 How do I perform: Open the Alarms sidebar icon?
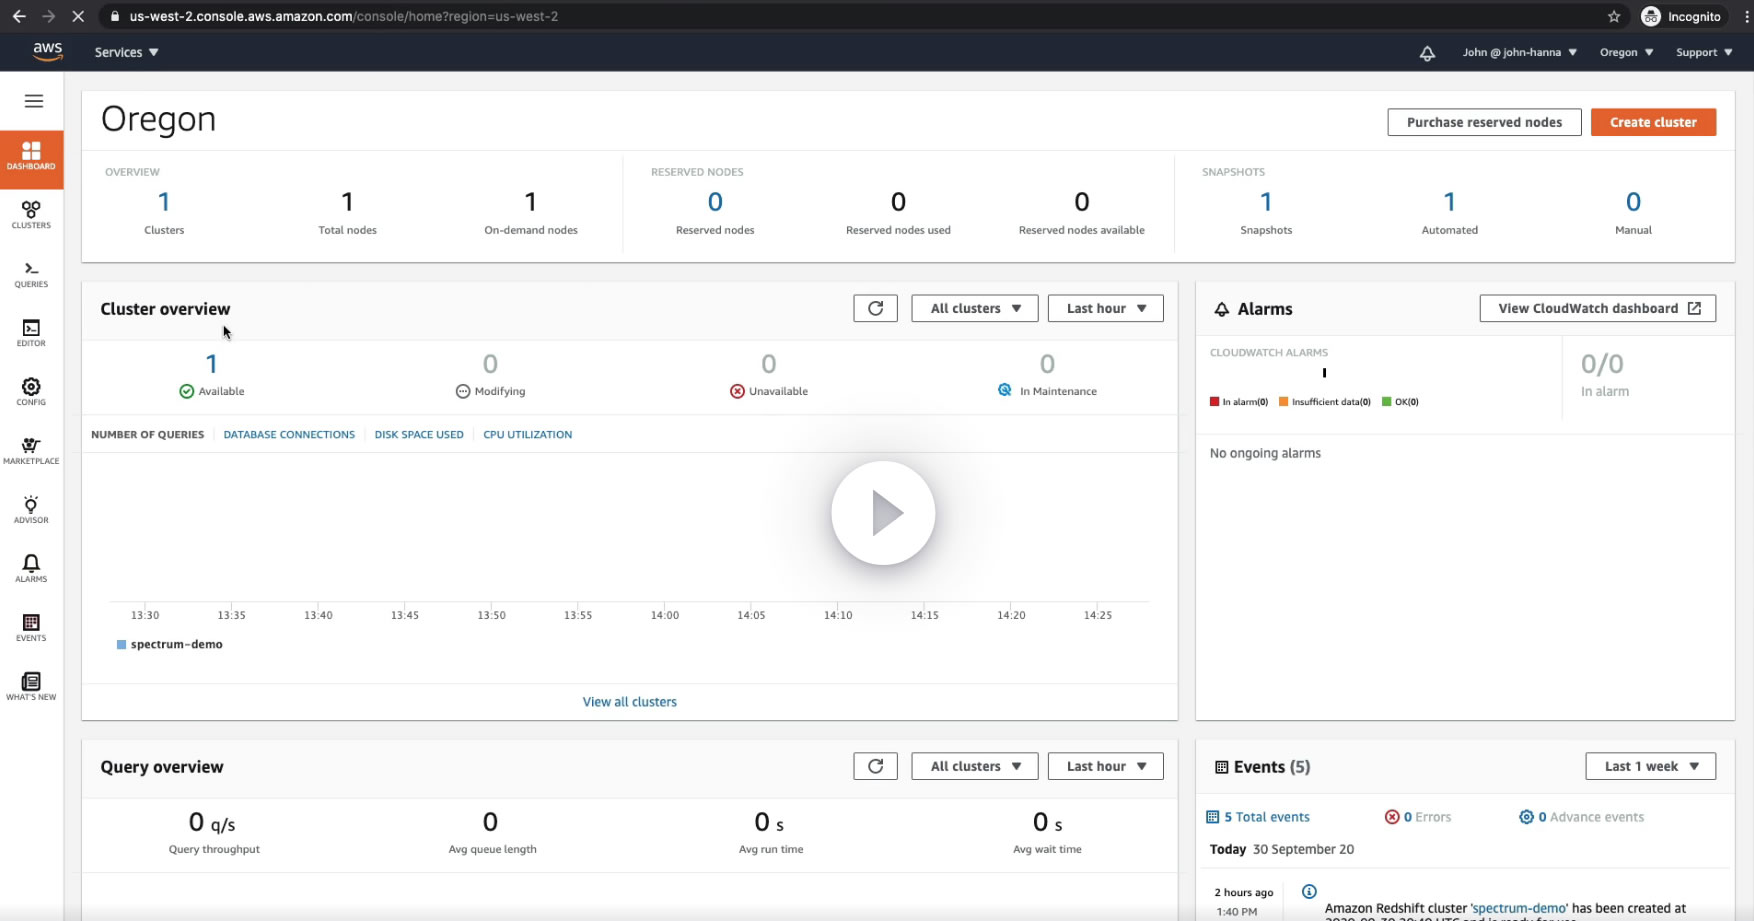tap(31, 569)
